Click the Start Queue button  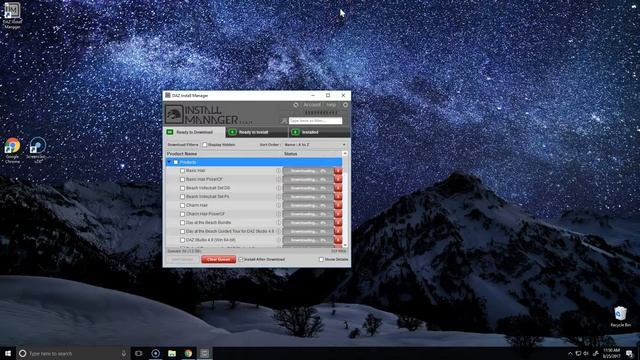point(182,259)
